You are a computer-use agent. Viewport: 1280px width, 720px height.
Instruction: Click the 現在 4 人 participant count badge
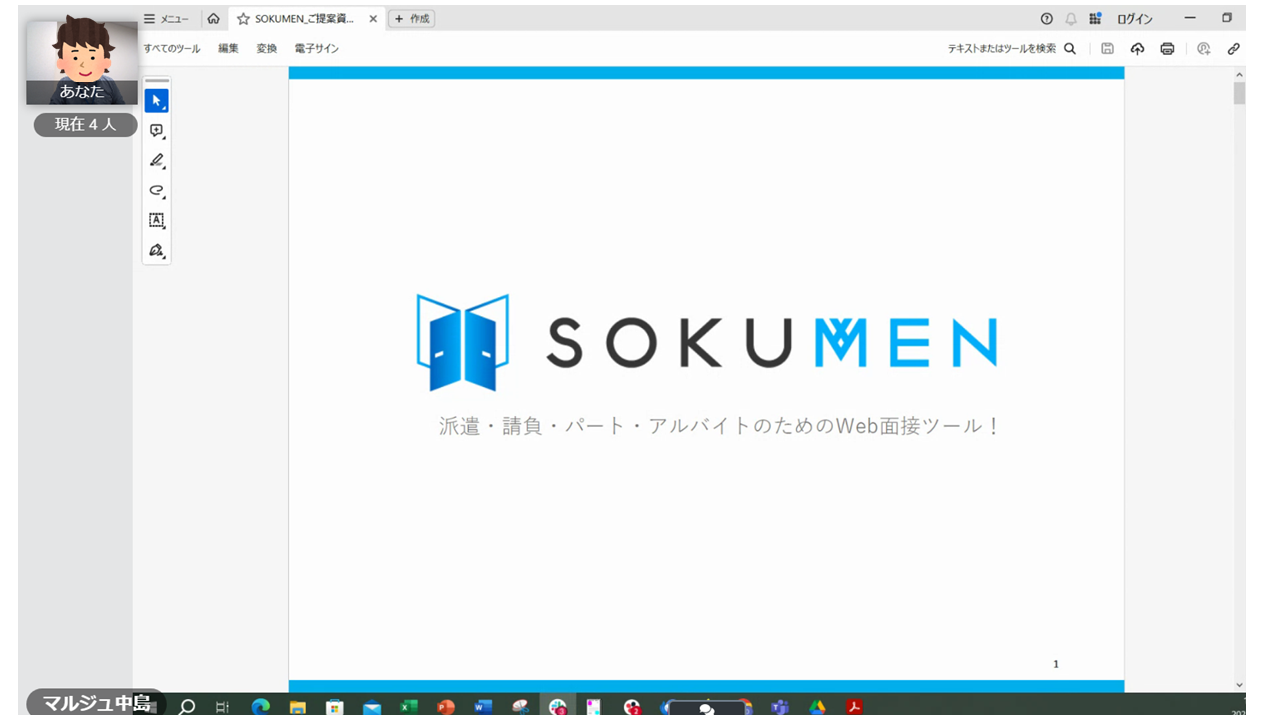(x=85, y=125)
